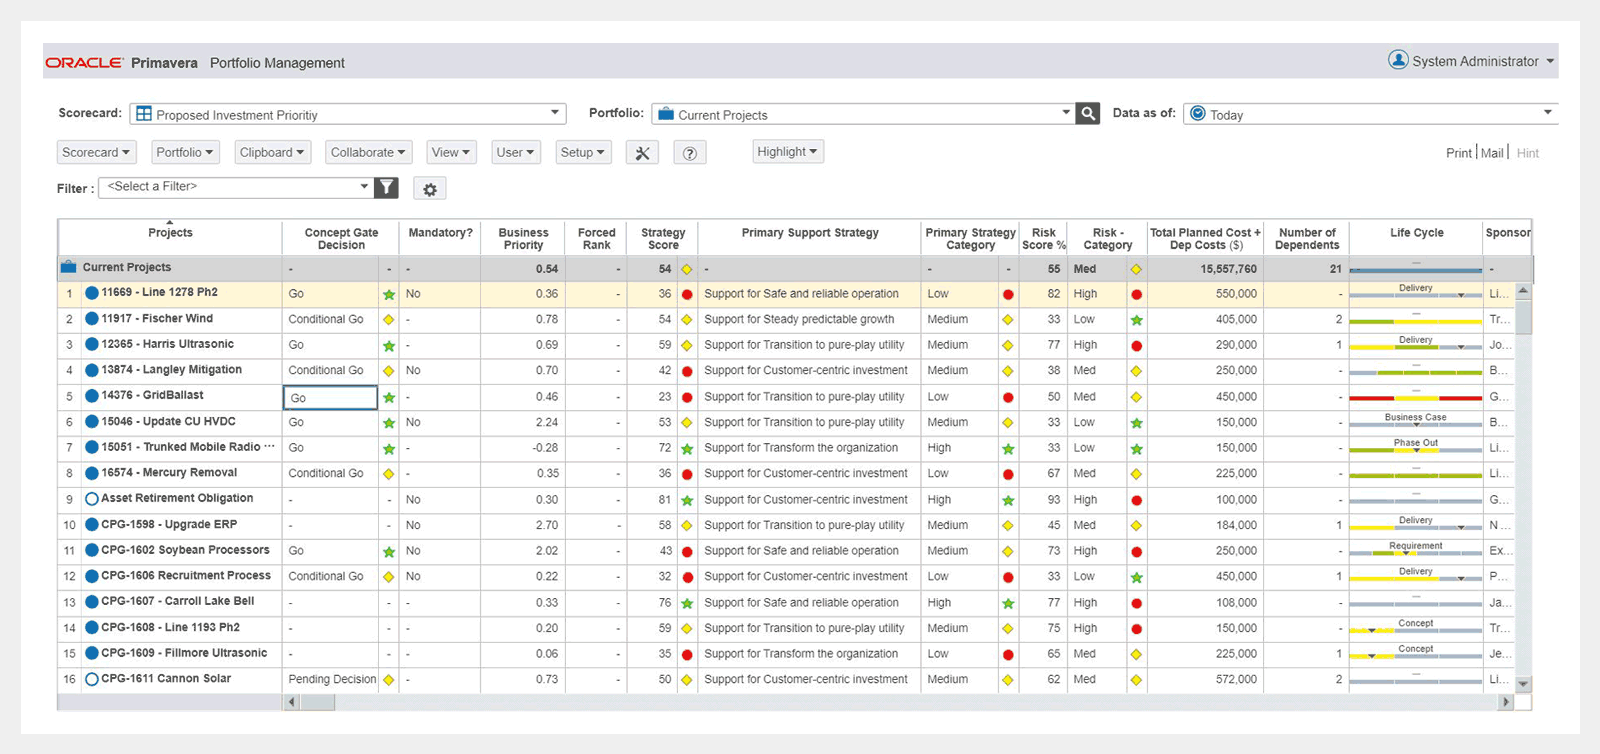
Task: Open the Collaborate menu
Action: (368, 152)
